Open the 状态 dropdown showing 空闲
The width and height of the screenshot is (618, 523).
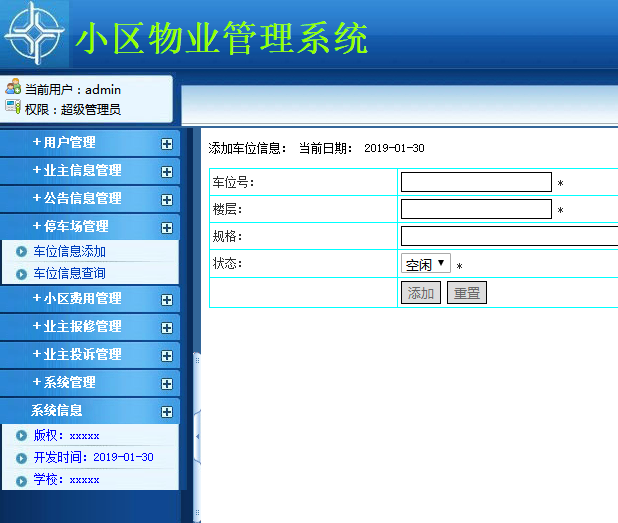click(426, 263)
